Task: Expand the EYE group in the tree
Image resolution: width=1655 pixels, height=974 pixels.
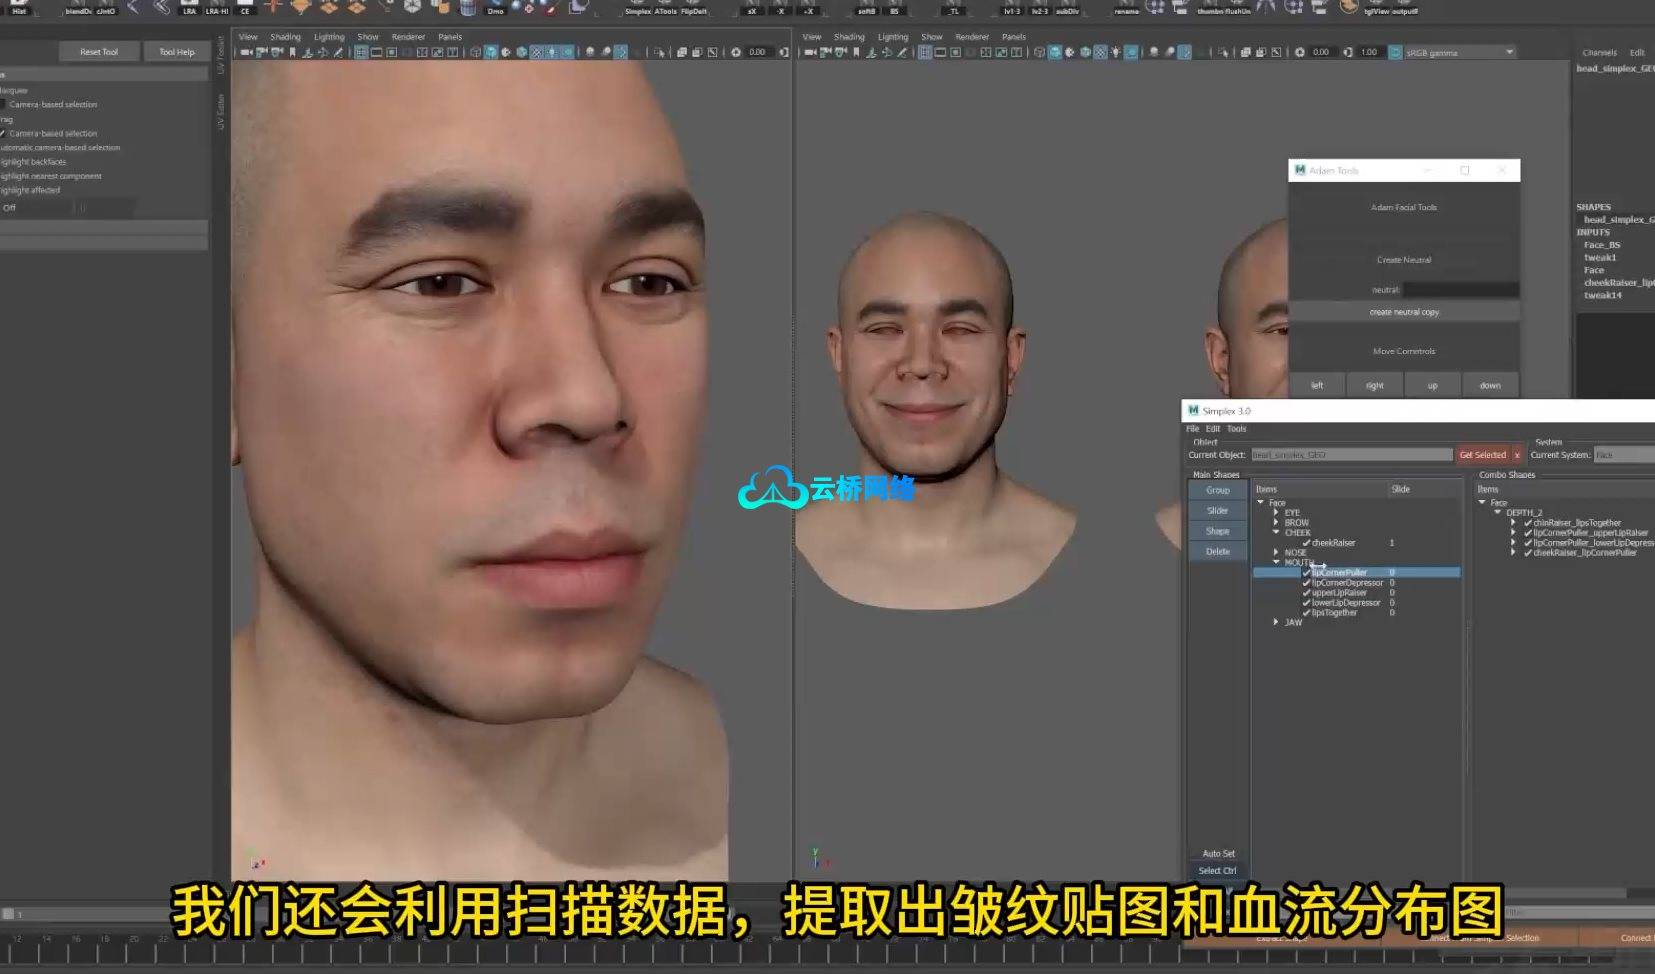Action: point(1276,512)
